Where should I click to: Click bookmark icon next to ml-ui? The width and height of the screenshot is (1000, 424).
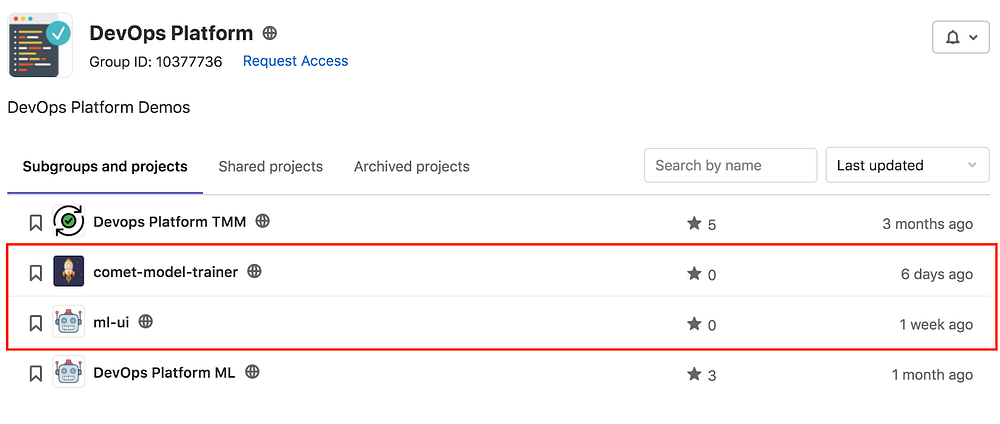click(x=35, y=323)
